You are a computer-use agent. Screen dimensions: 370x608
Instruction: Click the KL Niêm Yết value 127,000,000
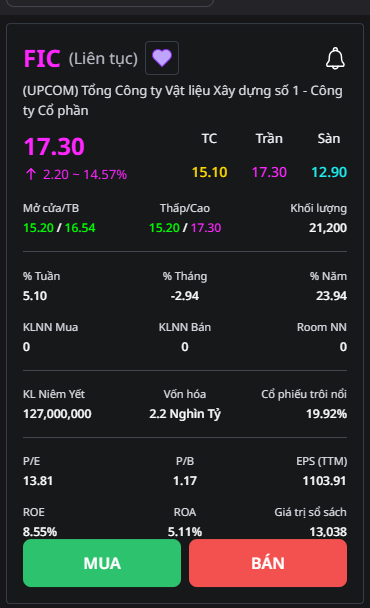click(x=57, y=414)
